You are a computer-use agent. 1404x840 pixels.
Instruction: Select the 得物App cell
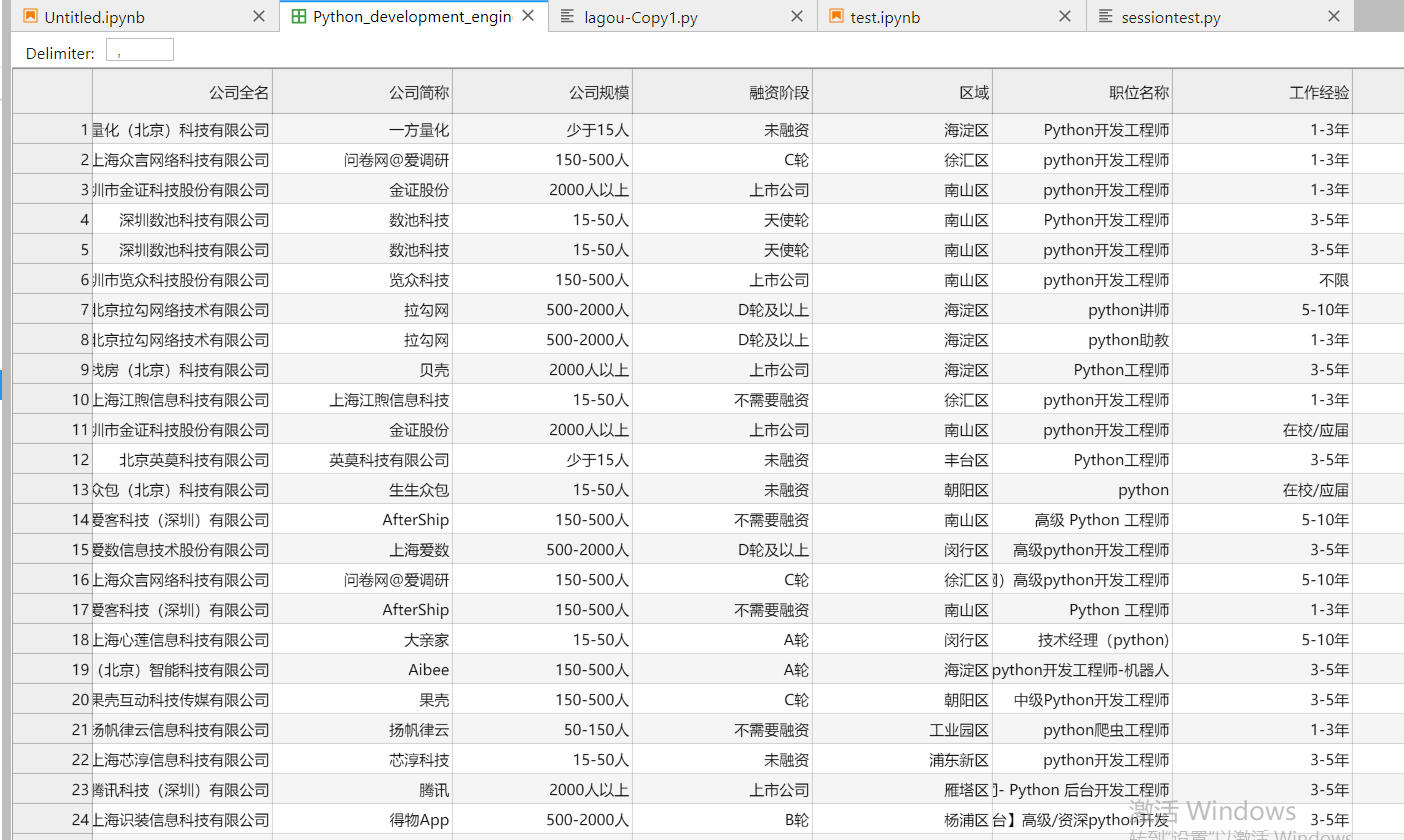362,820
